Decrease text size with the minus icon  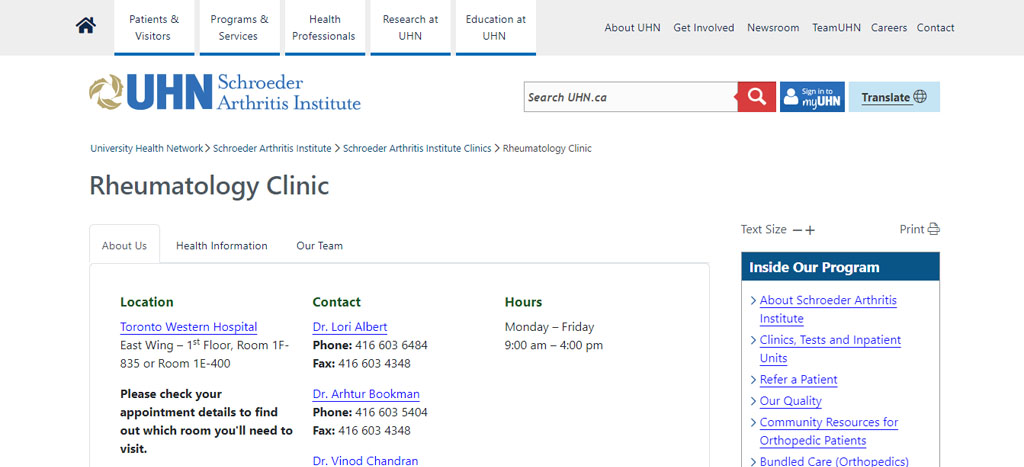tap(797, 230)
